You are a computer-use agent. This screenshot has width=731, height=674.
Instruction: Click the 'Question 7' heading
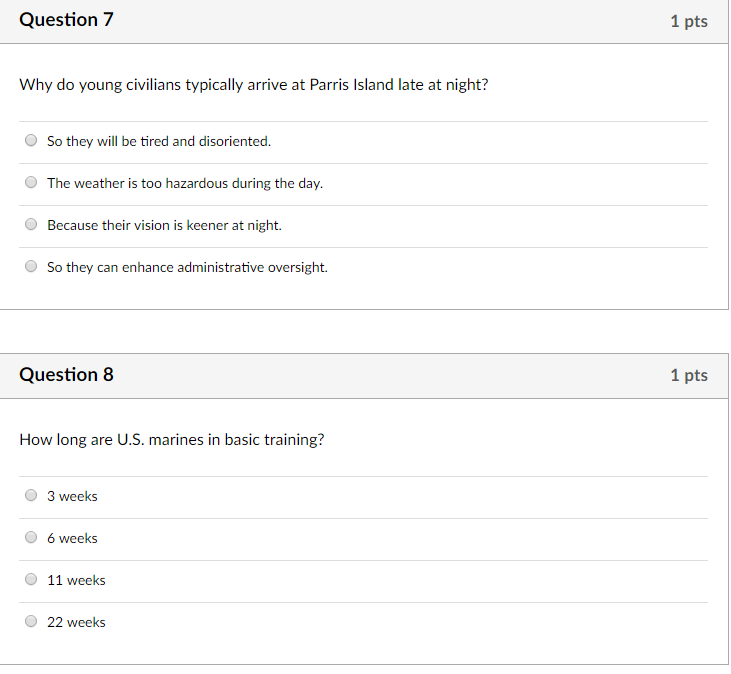(x=66, y=20)
